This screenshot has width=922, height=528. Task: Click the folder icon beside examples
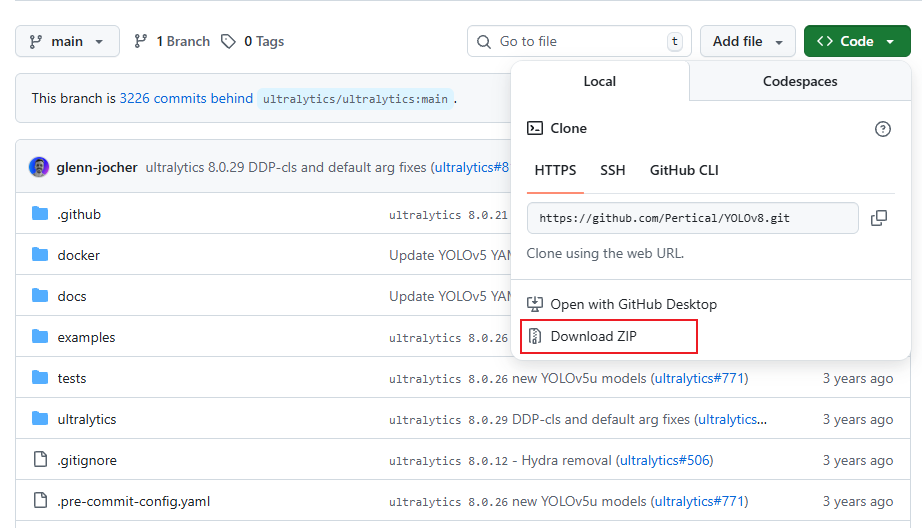pyautogui.click(x=40, y=336)
